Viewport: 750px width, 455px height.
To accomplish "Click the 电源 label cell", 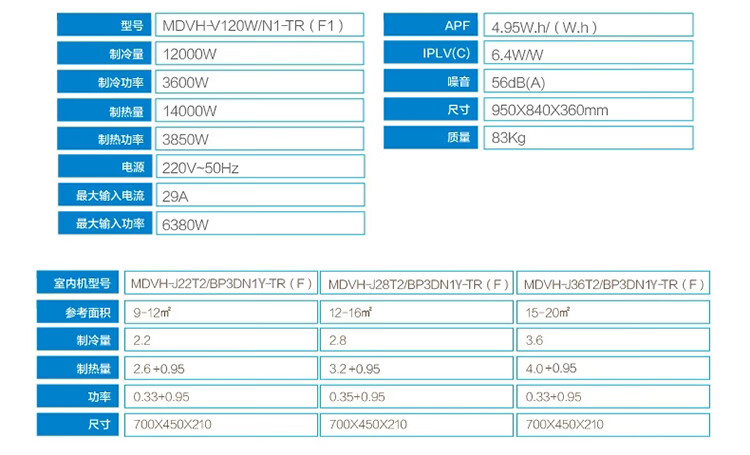I will tap(105, 166).
